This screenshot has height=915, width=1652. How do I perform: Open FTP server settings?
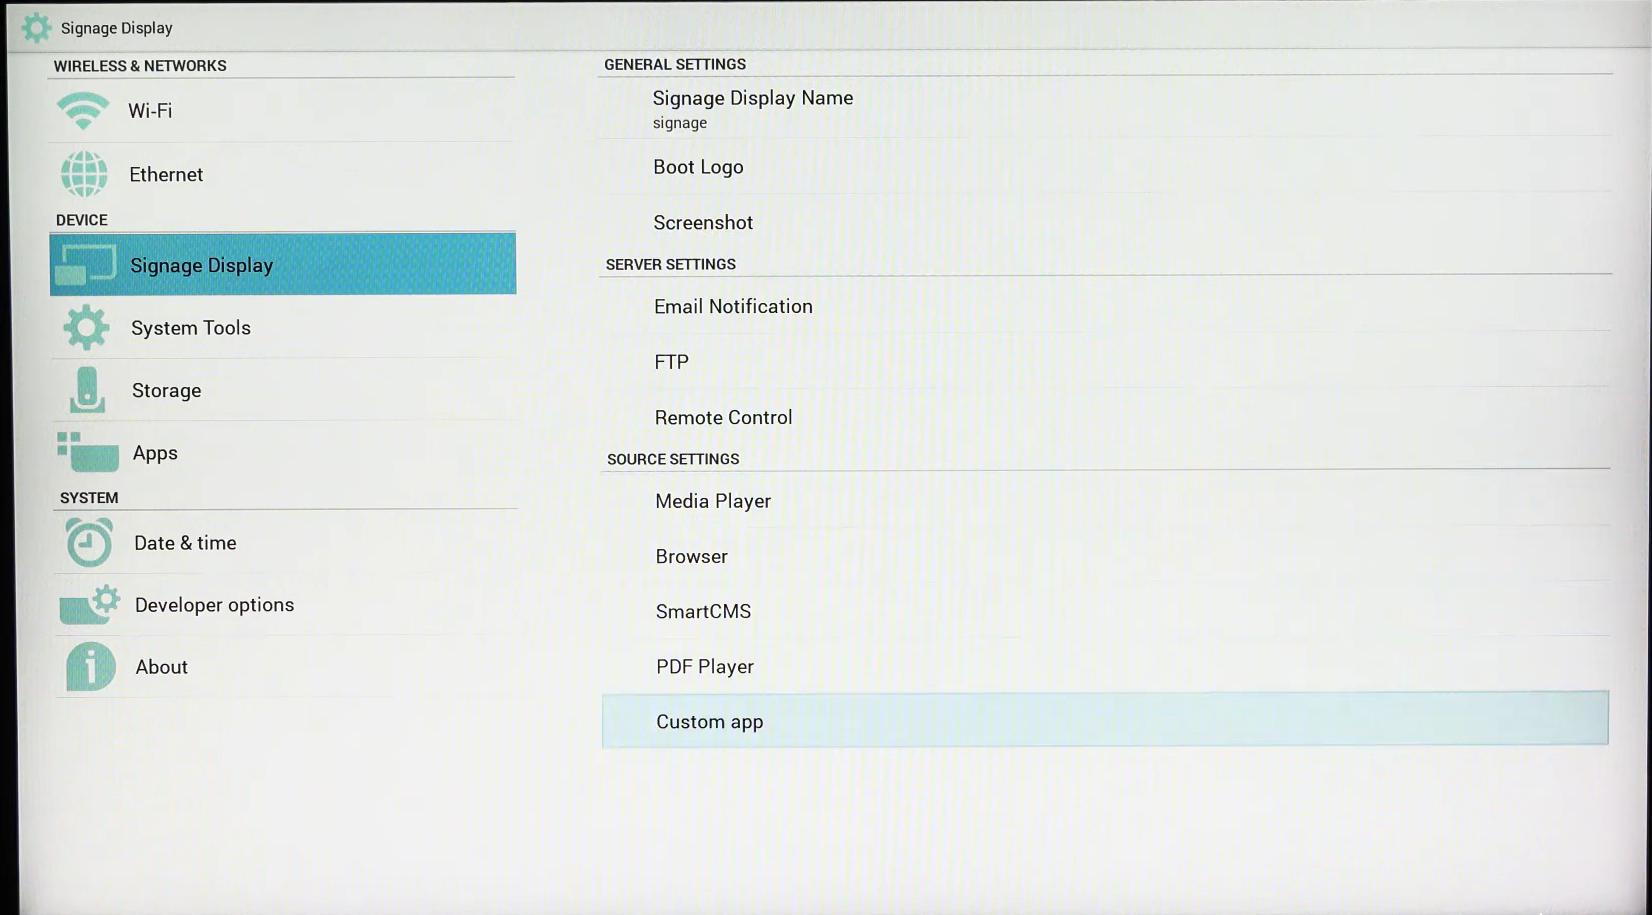pyautogui.click(x=1106, y=361)
